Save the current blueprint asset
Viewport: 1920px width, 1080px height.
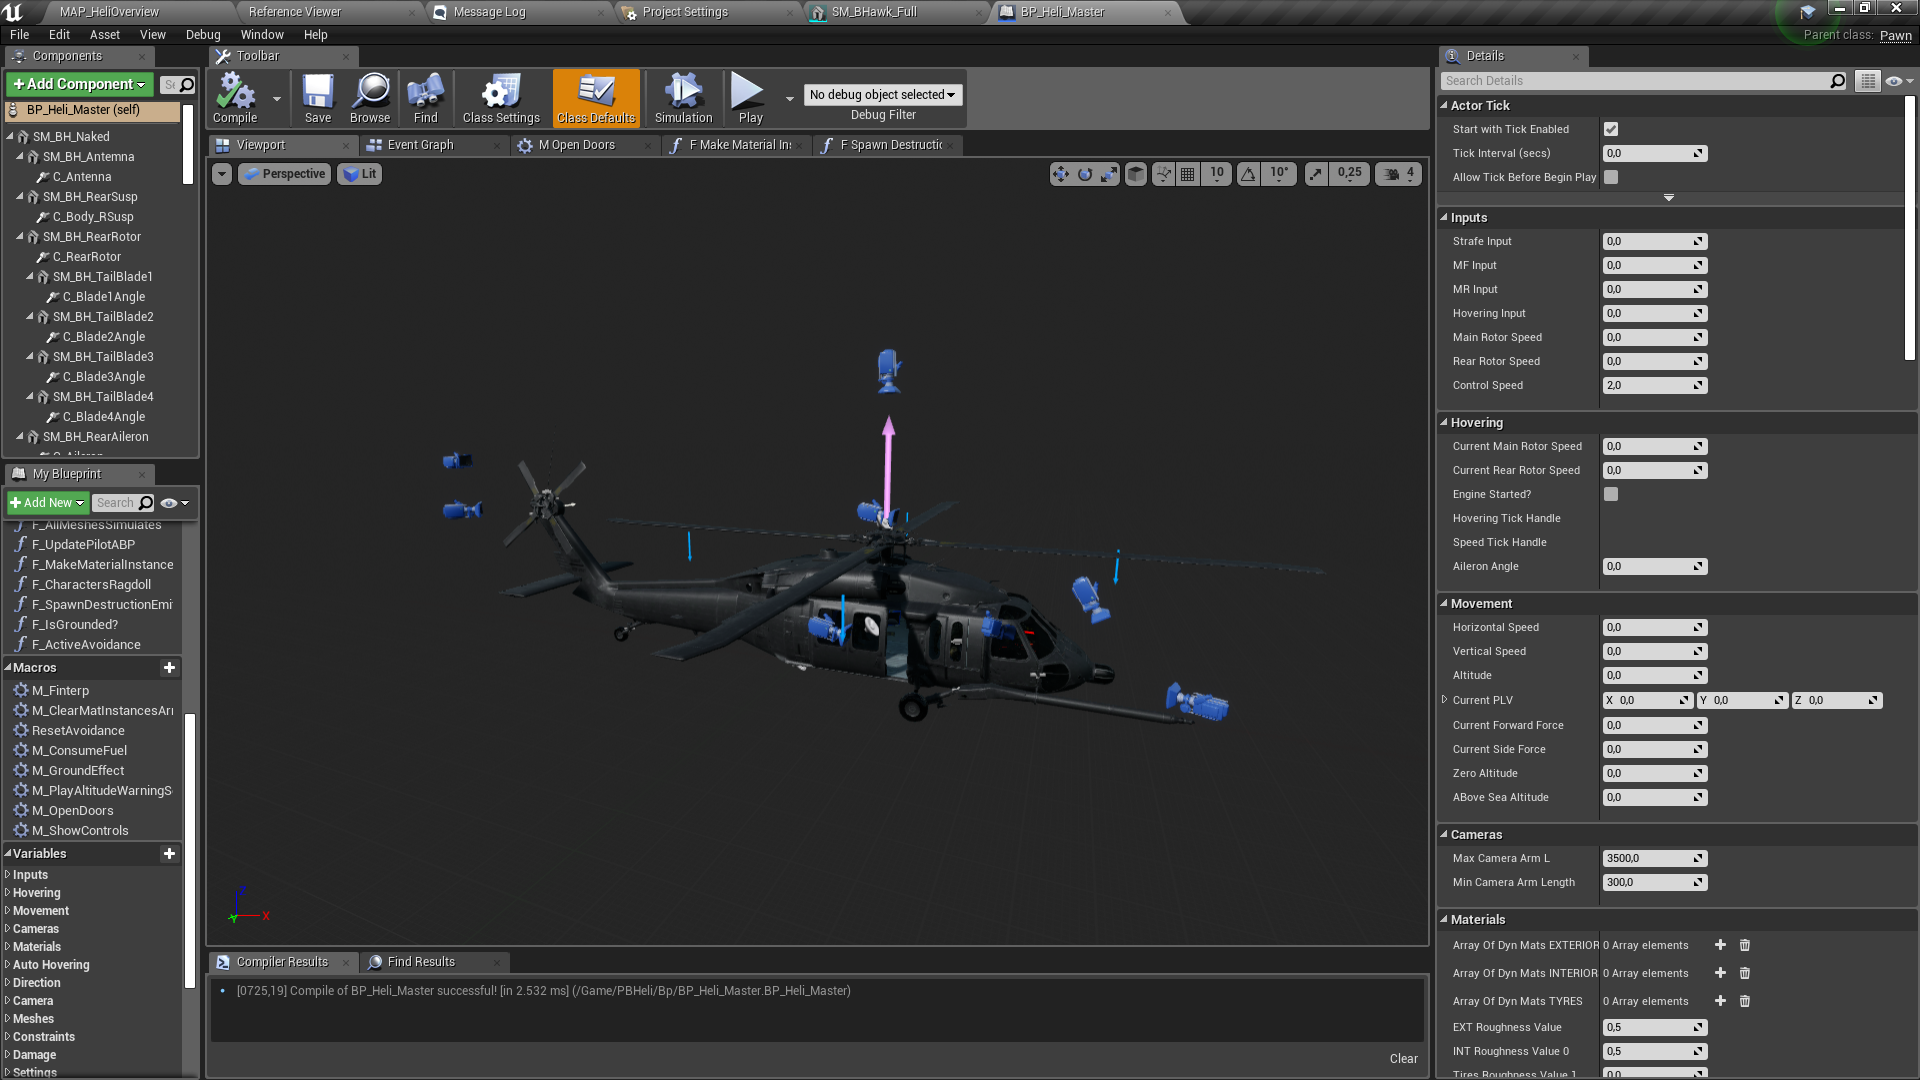pos(317,97)
